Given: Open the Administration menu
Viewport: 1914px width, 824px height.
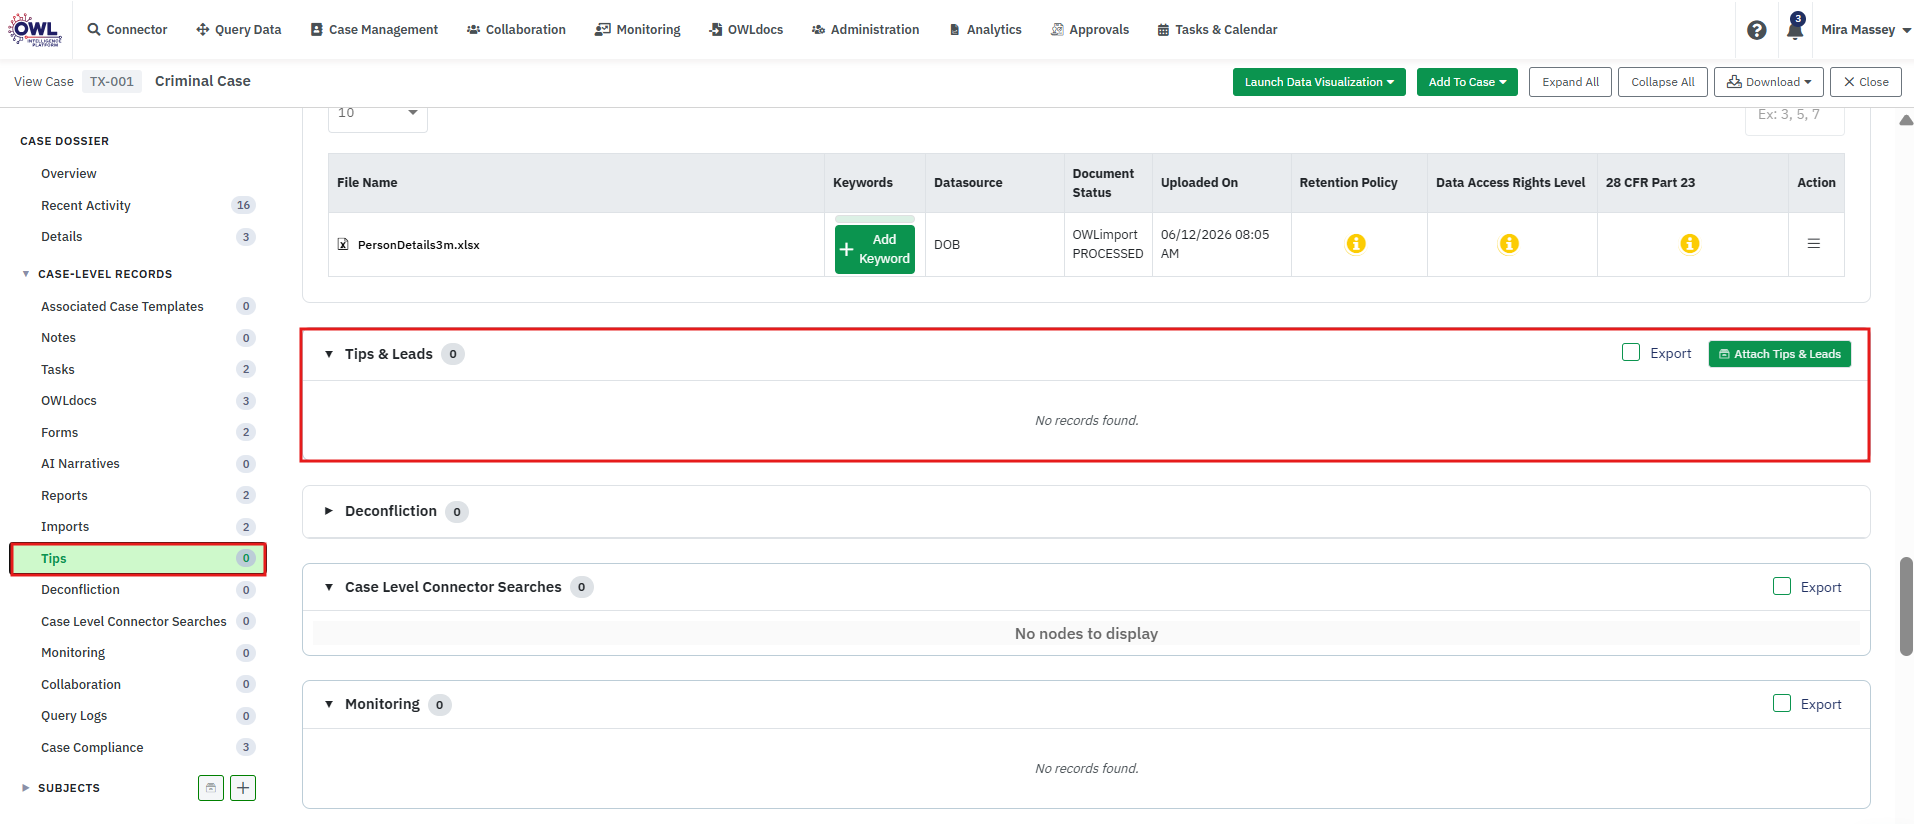Looking at the screenshot, I should (x=865, y=30).
